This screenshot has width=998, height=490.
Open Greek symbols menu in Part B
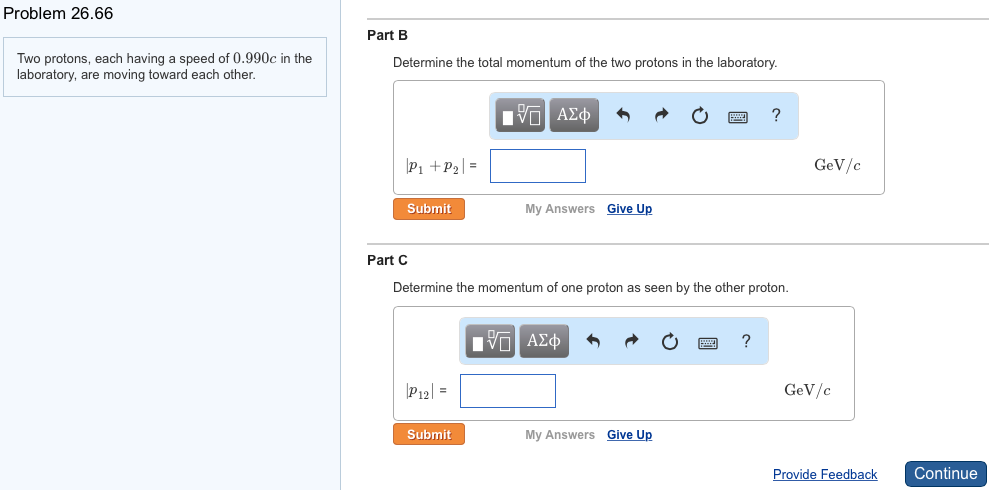574,115
